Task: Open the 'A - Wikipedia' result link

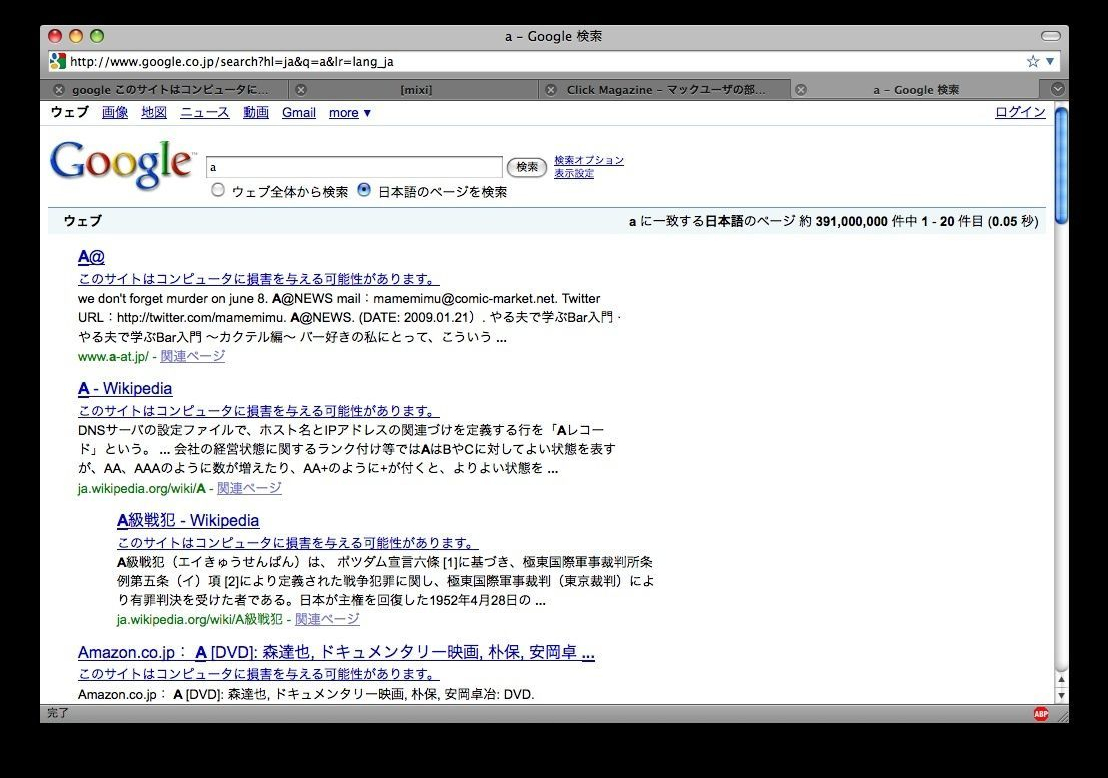Action: (x=125, y=388)
